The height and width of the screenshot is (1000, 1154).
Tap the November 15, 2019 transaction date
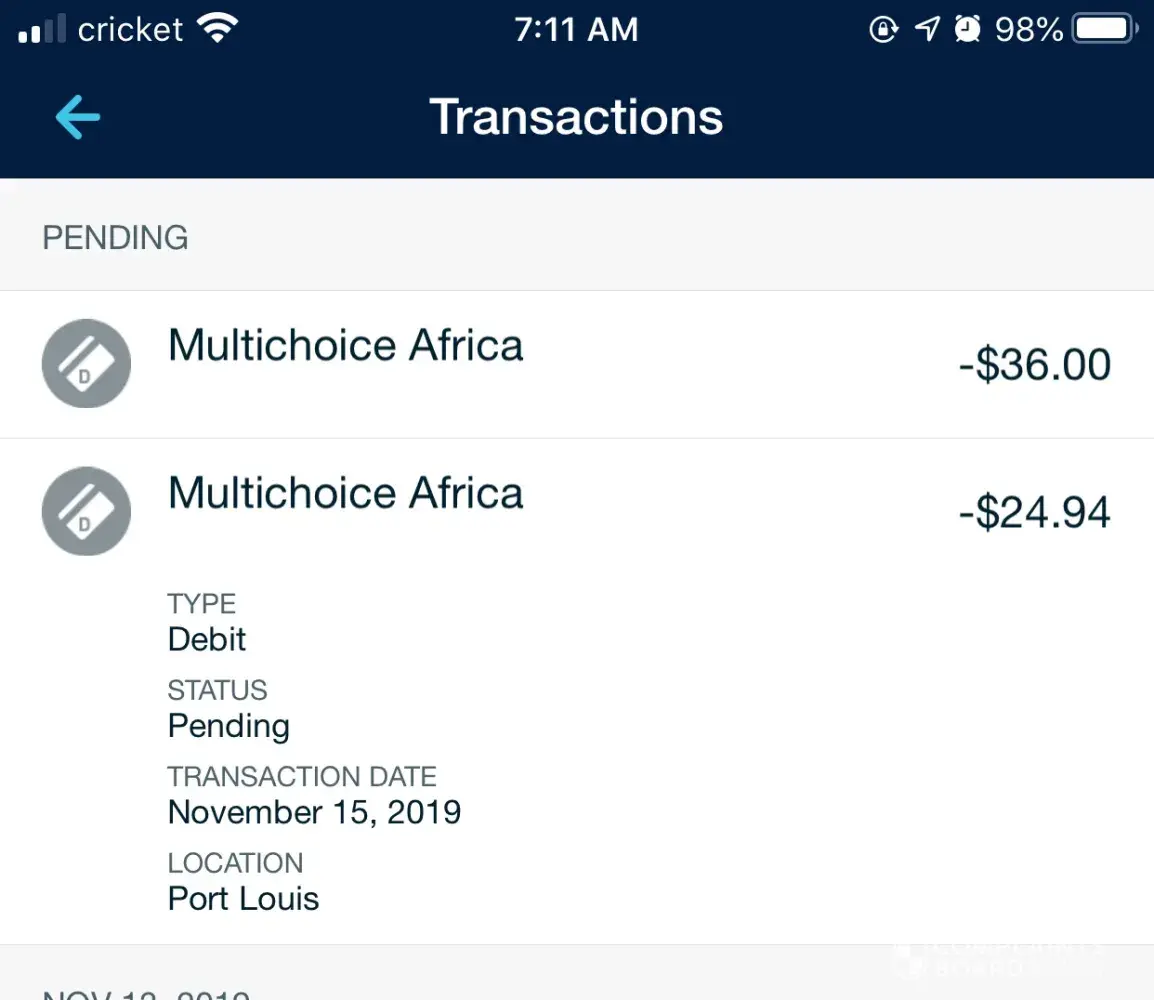click(314, 812)
